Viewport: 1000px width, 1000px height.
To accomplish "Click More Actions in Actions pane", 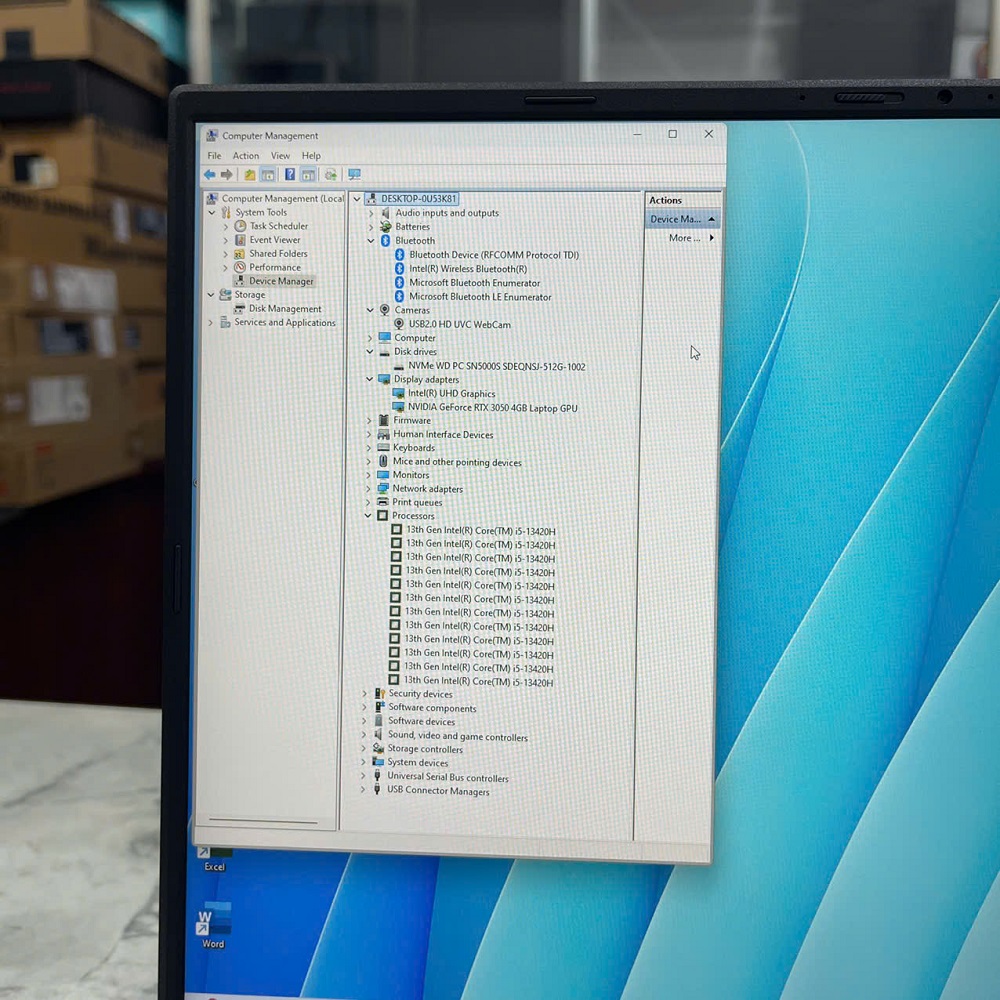I will click(x=684, y=238).
